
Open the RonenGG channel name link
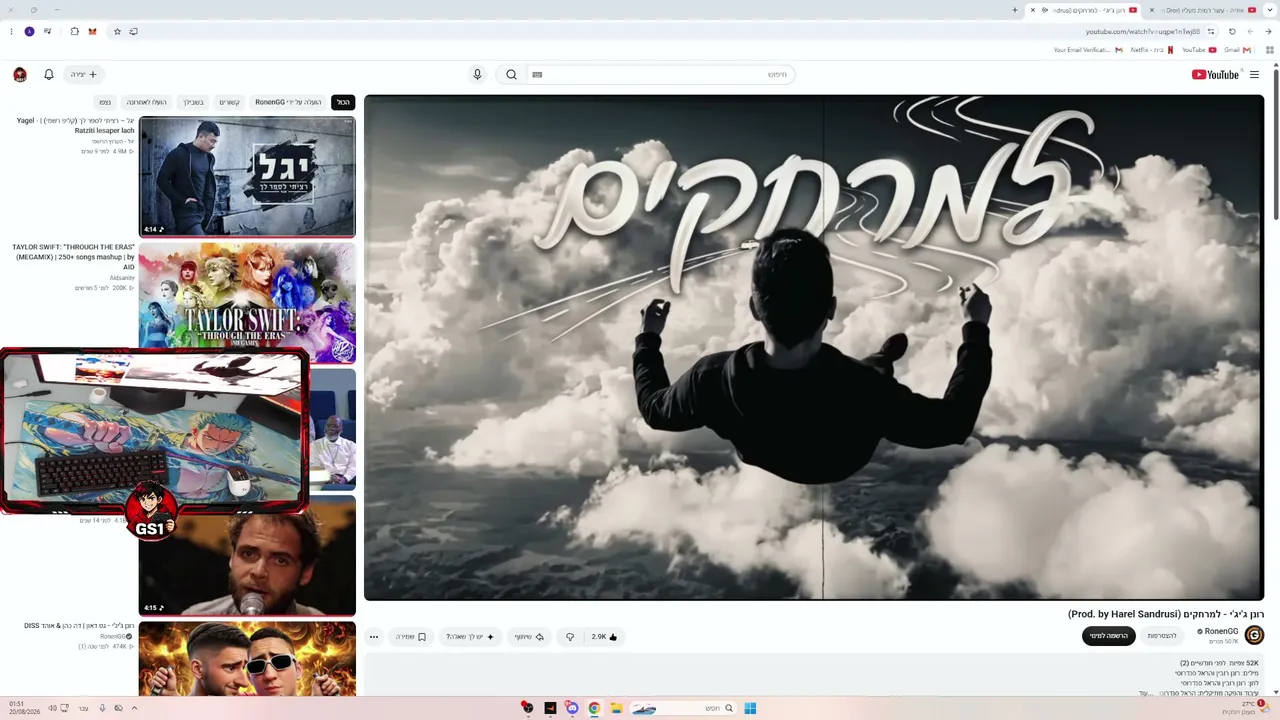pyautogui.click(x=1221, y=631)
